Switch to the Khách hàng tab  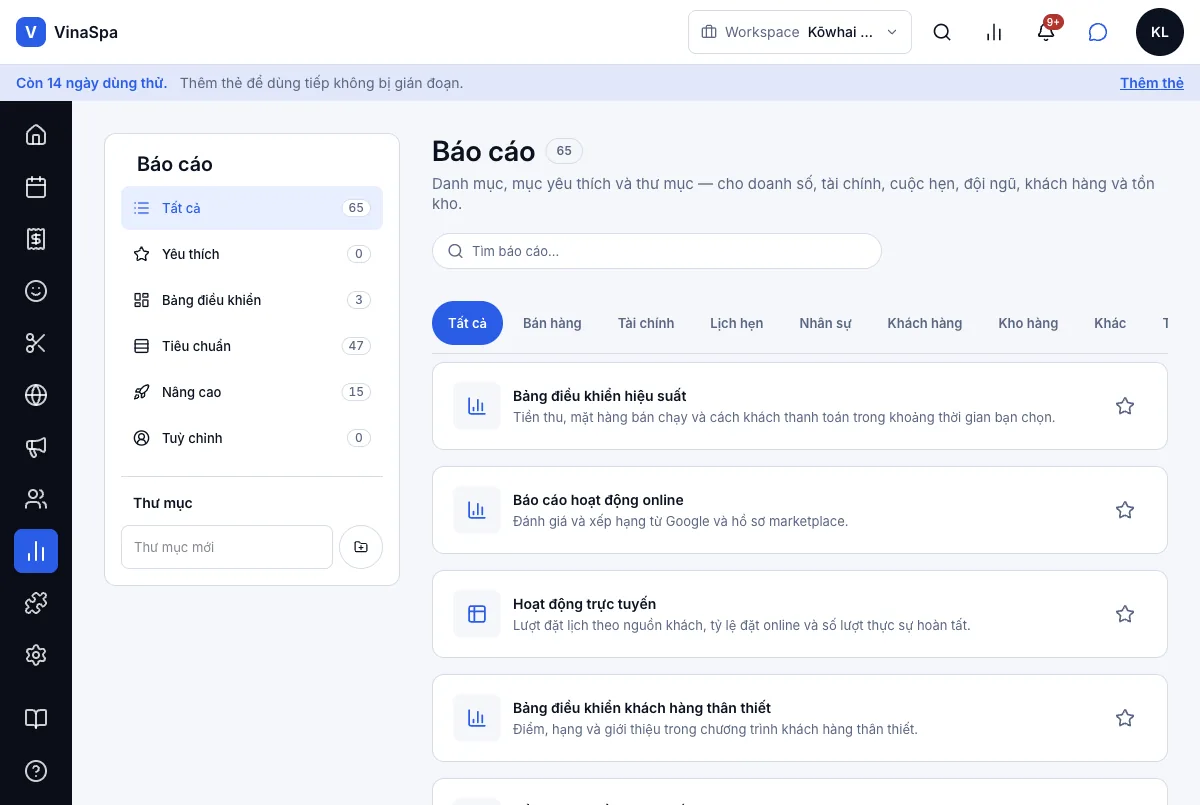[925, 323]
